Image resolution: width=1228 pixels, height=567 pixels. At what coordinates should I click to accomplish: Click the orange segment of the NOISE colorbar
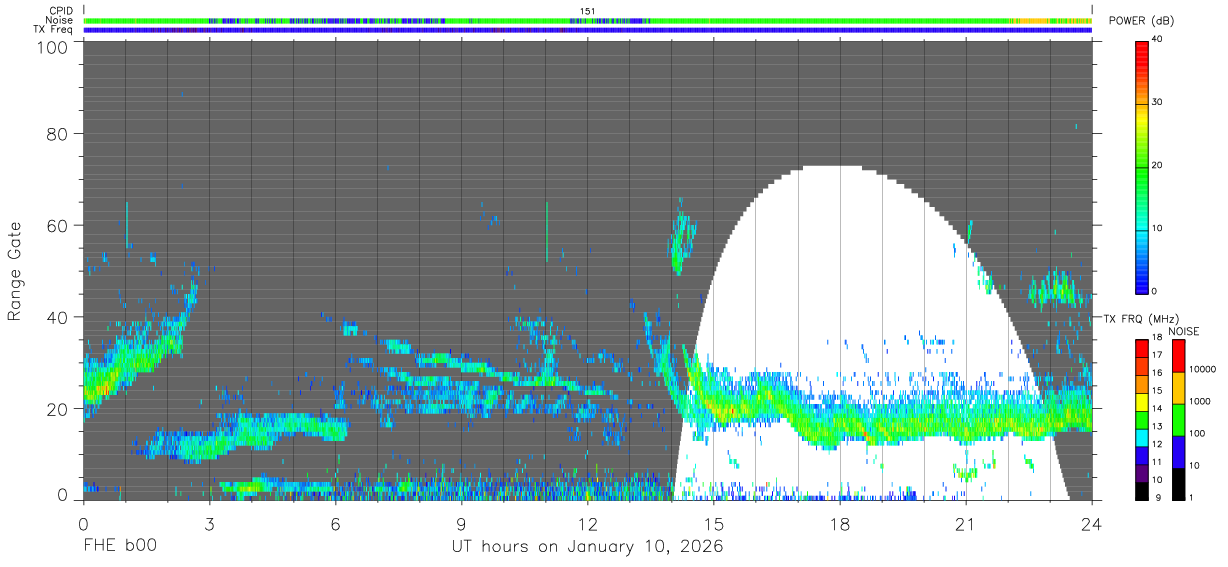1177,388
